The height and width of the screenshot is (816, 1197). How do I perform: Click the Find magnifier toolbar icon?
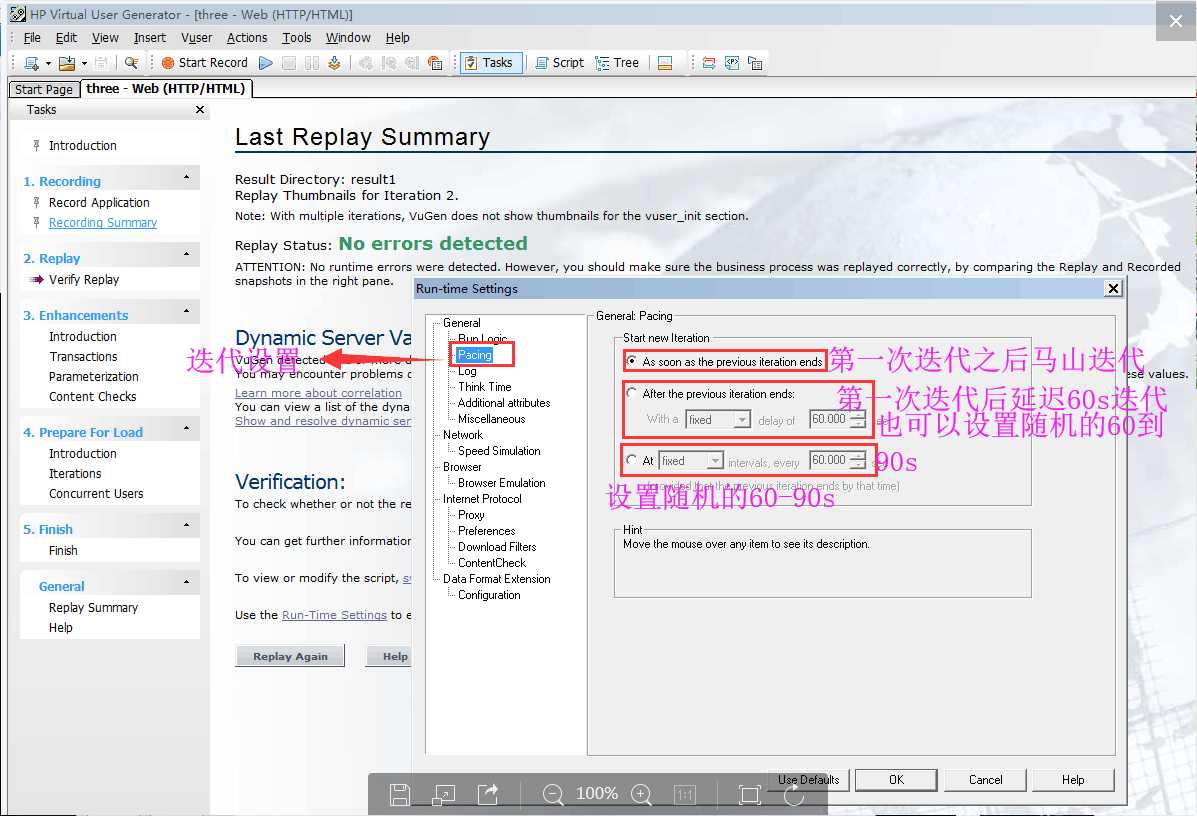(131, 63)
